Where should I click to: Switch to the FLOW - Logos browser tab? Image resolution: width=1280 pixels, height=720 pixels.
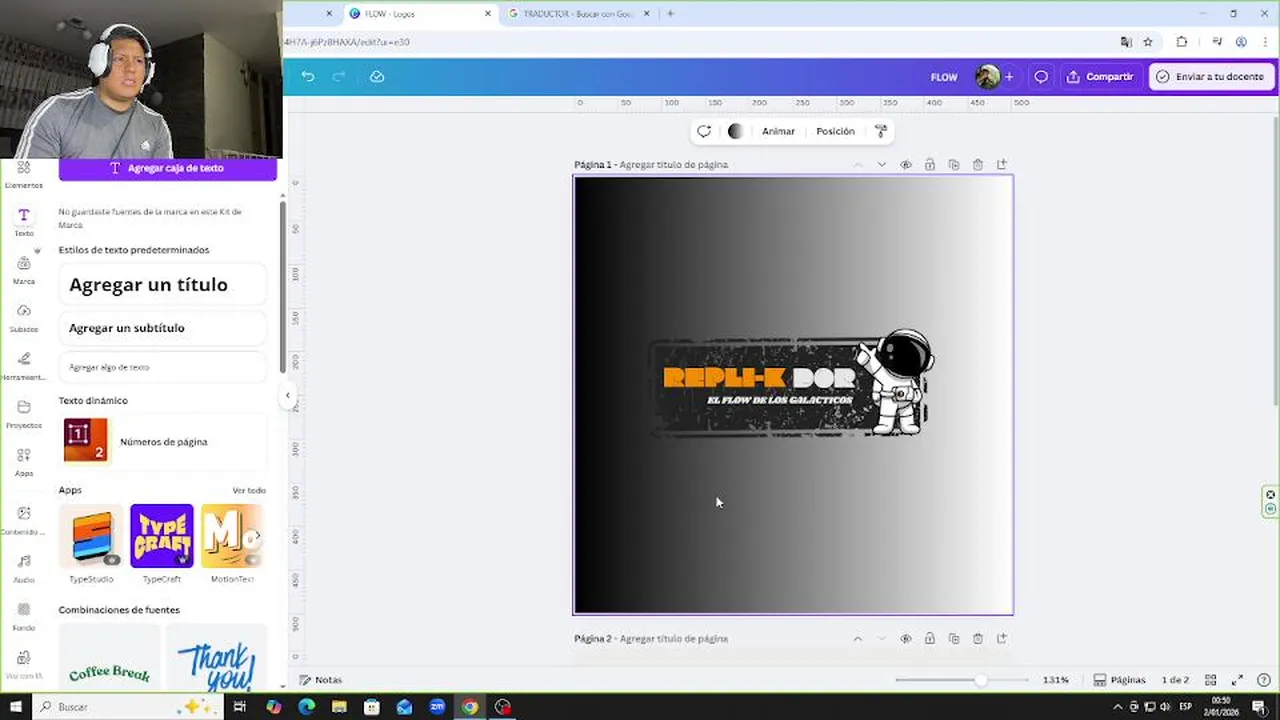click(x=418, y=14)
